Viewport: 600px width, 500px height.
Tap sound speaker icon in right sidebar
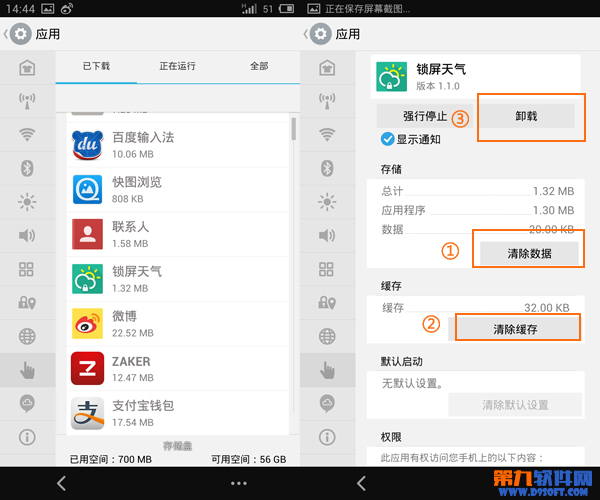point(327,236)
